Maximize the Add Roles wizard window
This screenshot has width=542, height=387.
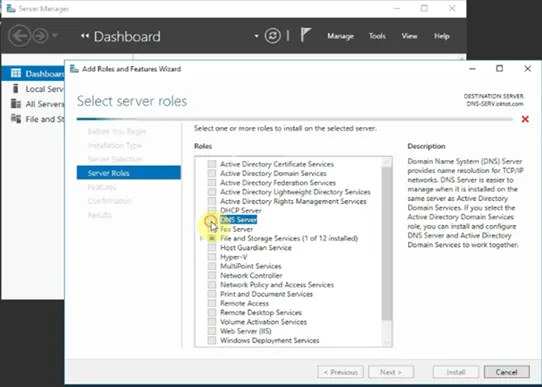click(499, 68)
